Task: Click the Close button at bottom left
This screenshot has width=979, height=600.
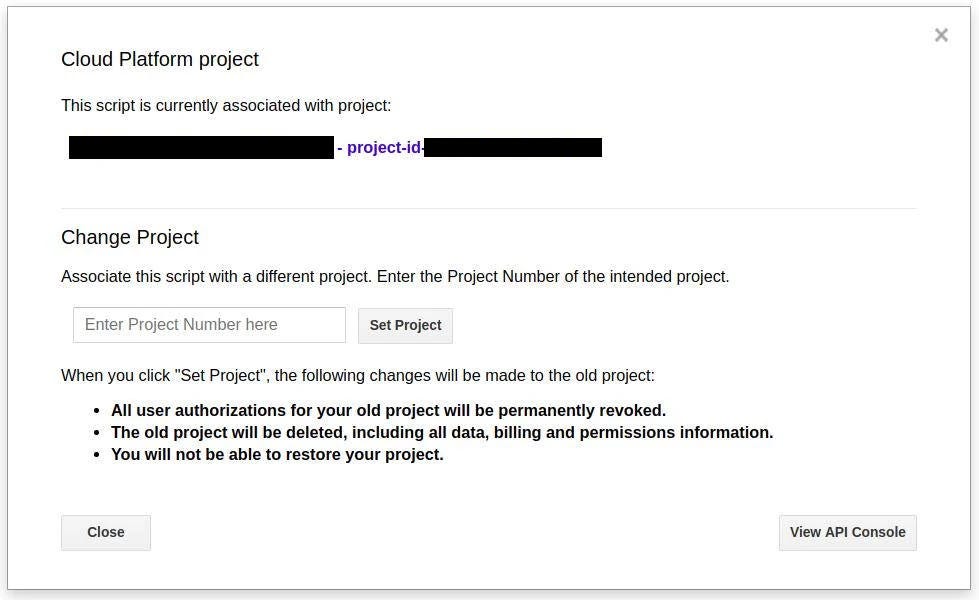Action: tap(105, 532)
